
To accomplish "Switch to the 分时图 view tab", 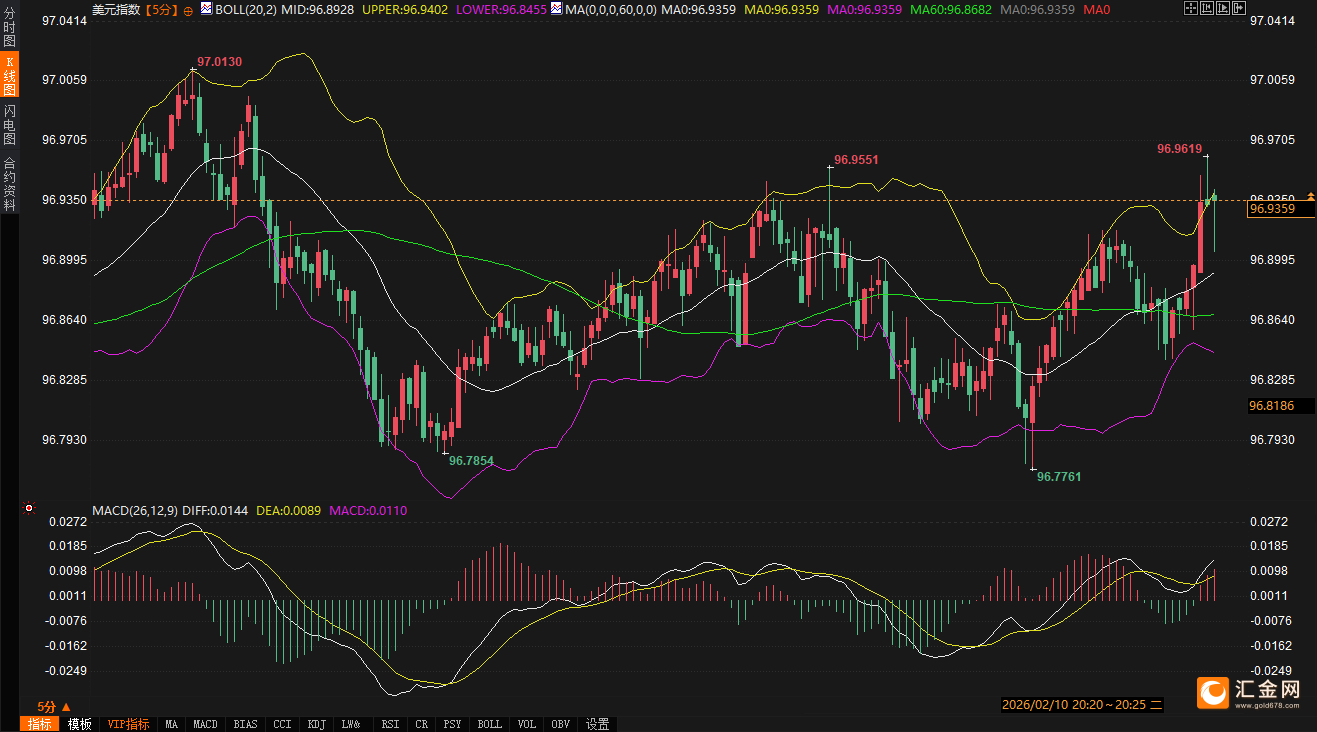I will [9, 28].
